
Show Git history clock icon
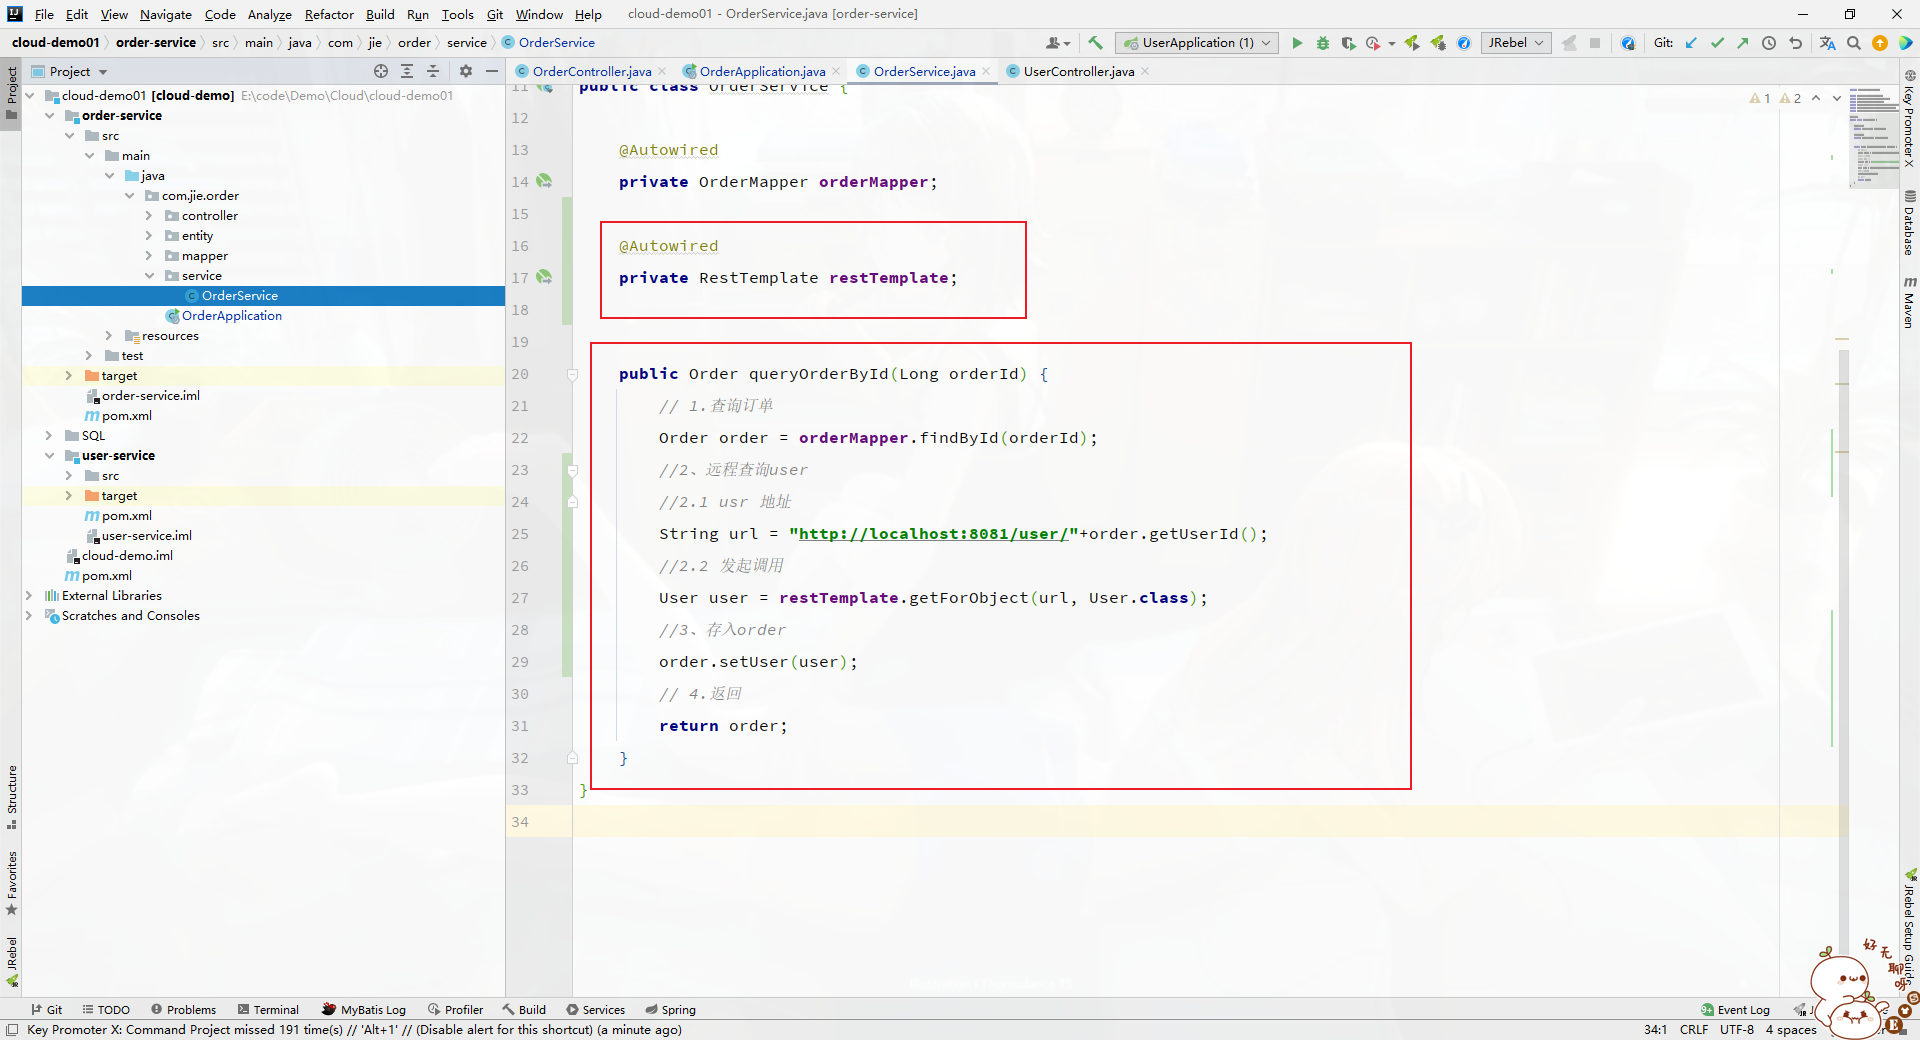tap(1769, 43)
